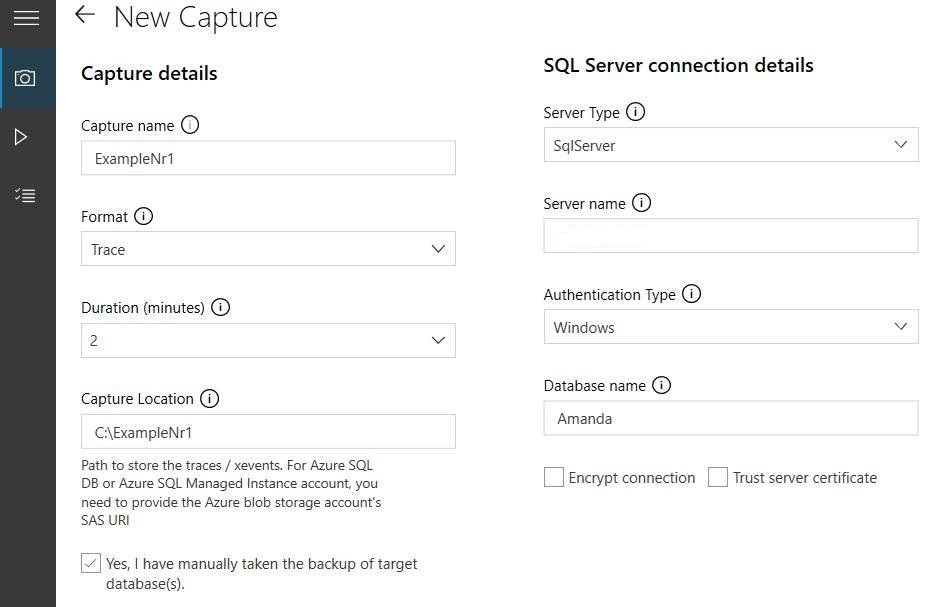This screenshot has height=607, width=952.
Task: Open the hamburger navigation menu
Action: click(27, 17)
